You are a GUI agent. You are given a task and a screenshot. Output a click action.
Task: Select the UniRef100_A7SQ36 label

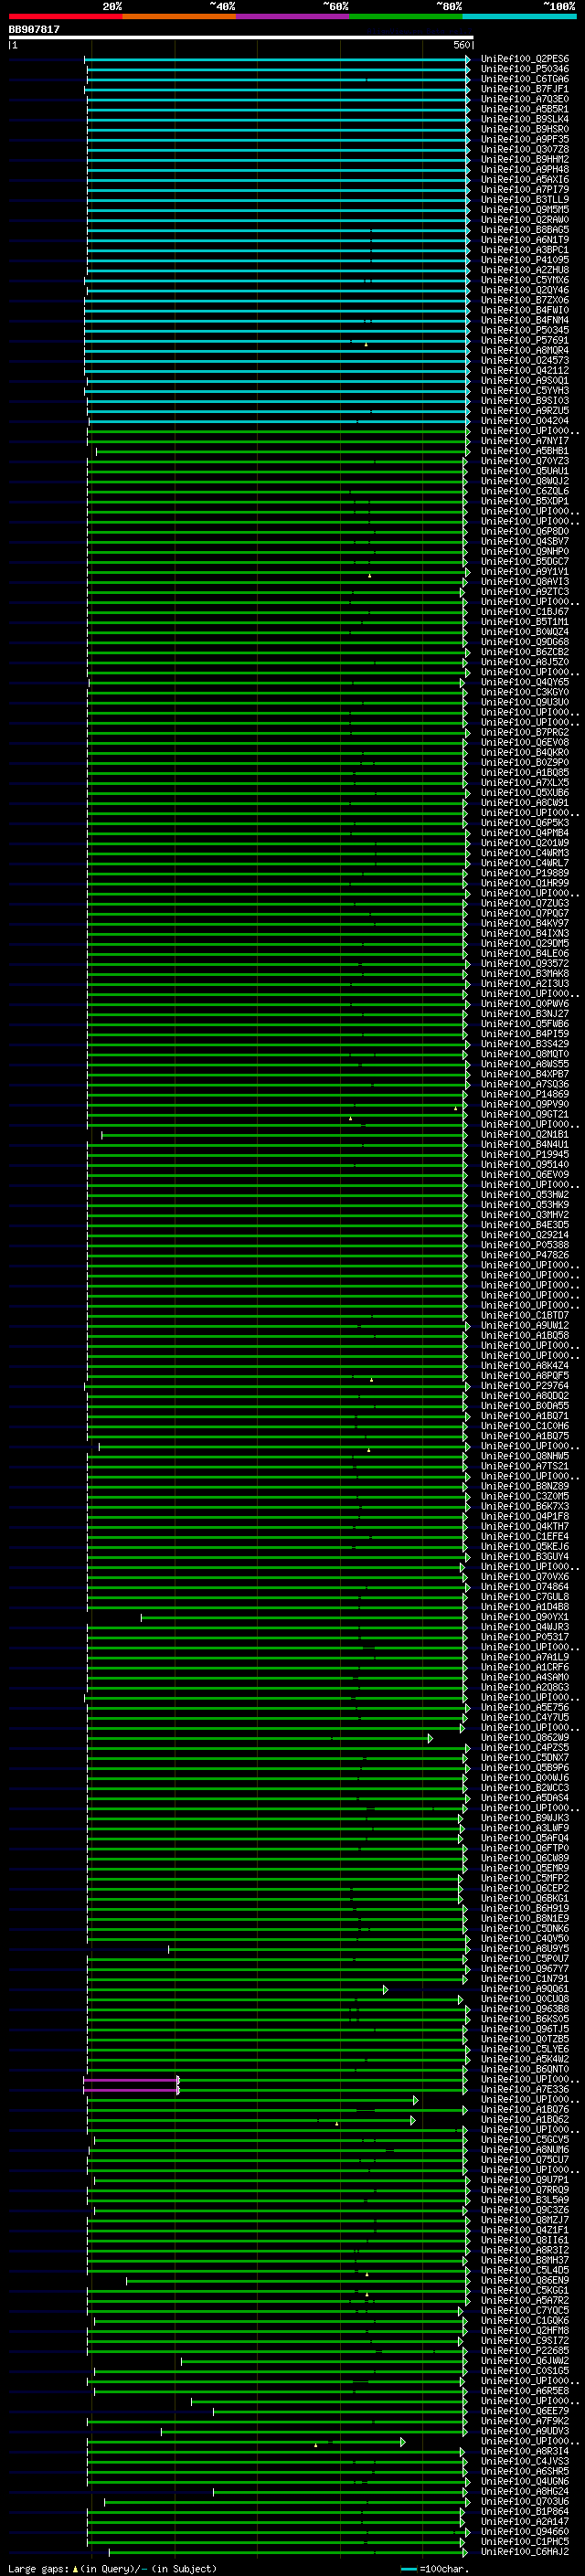pyautogui.click(x=524, y=1084)
